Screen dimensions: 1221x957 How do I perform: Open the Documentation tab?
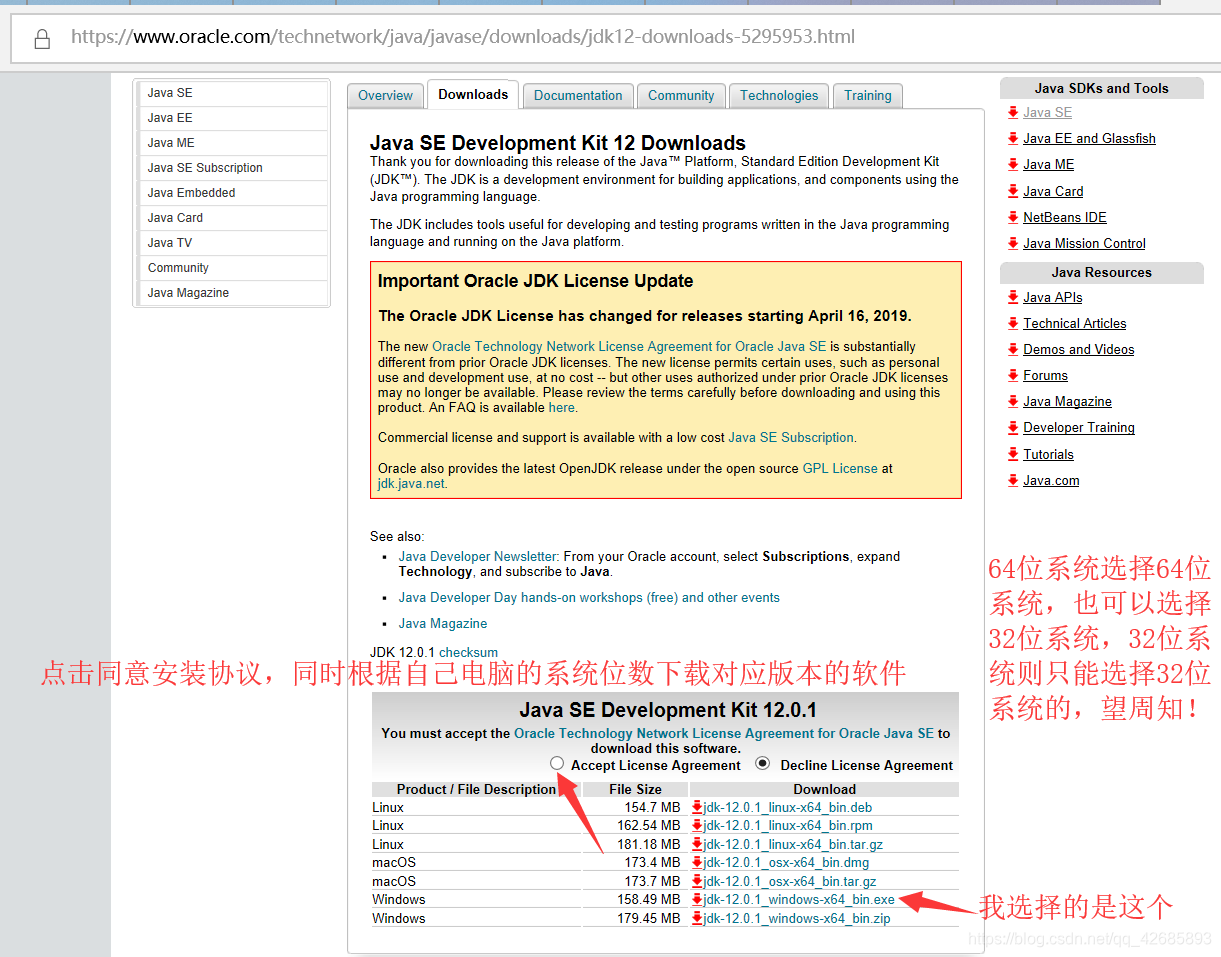click(x=578, y=96)
